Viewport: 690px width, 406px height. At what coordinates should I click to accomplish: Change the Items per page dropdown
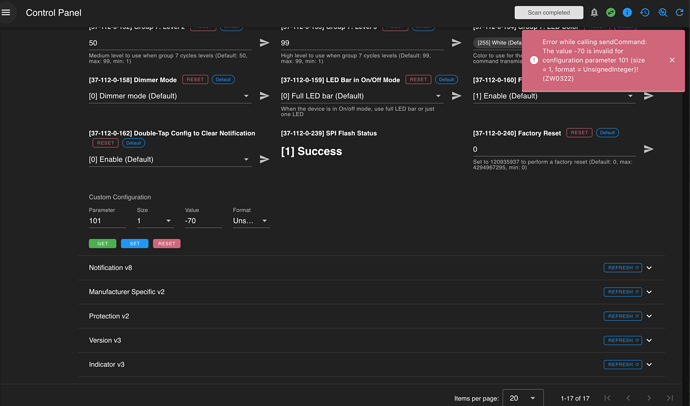click(x=523, y=398)
